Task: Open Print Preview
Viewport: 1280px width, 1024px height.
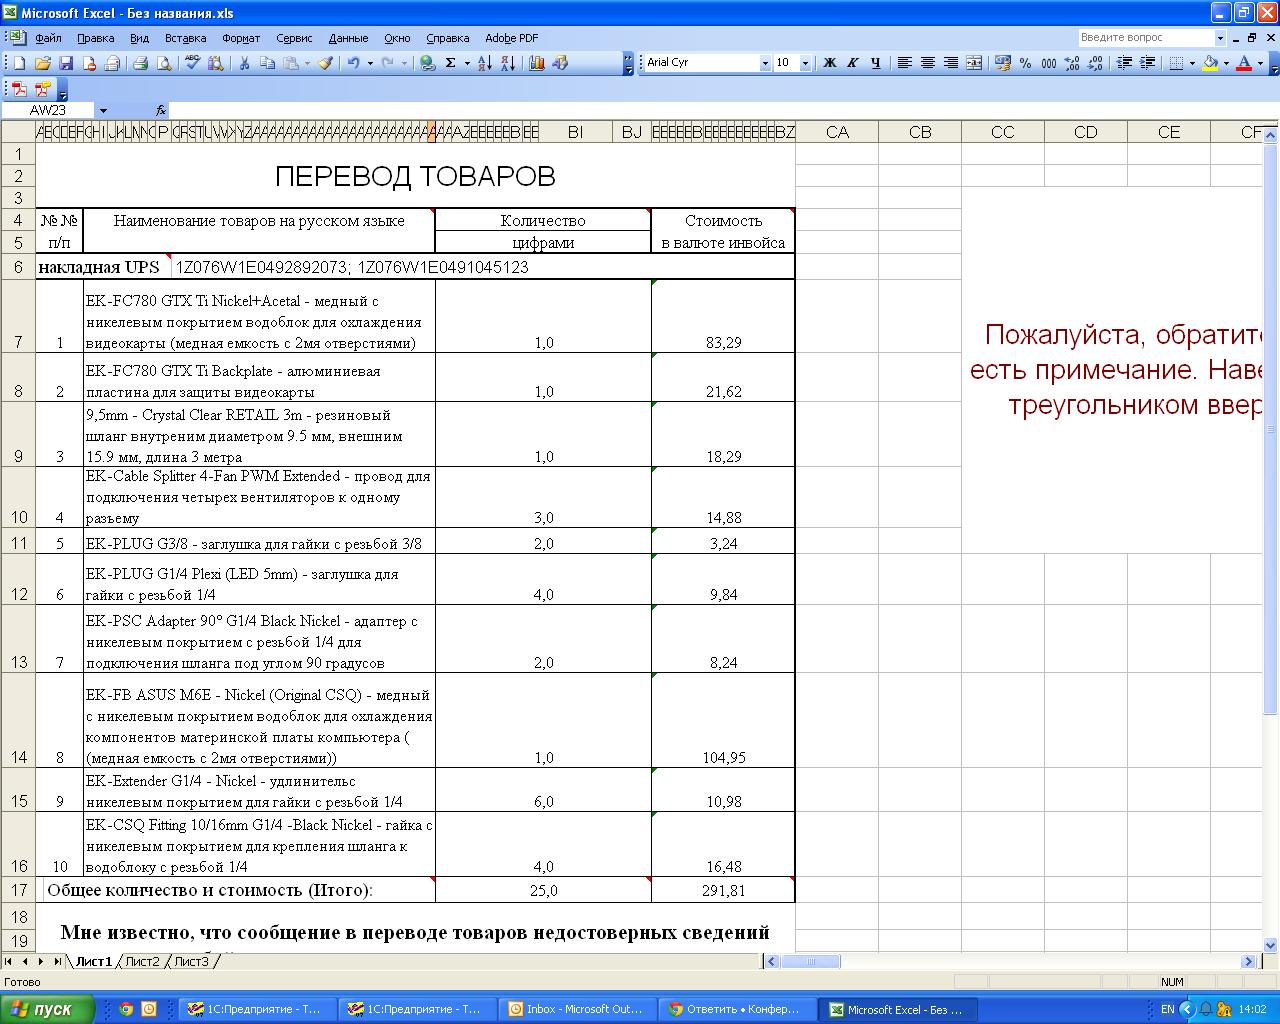Action: [164, 63]
